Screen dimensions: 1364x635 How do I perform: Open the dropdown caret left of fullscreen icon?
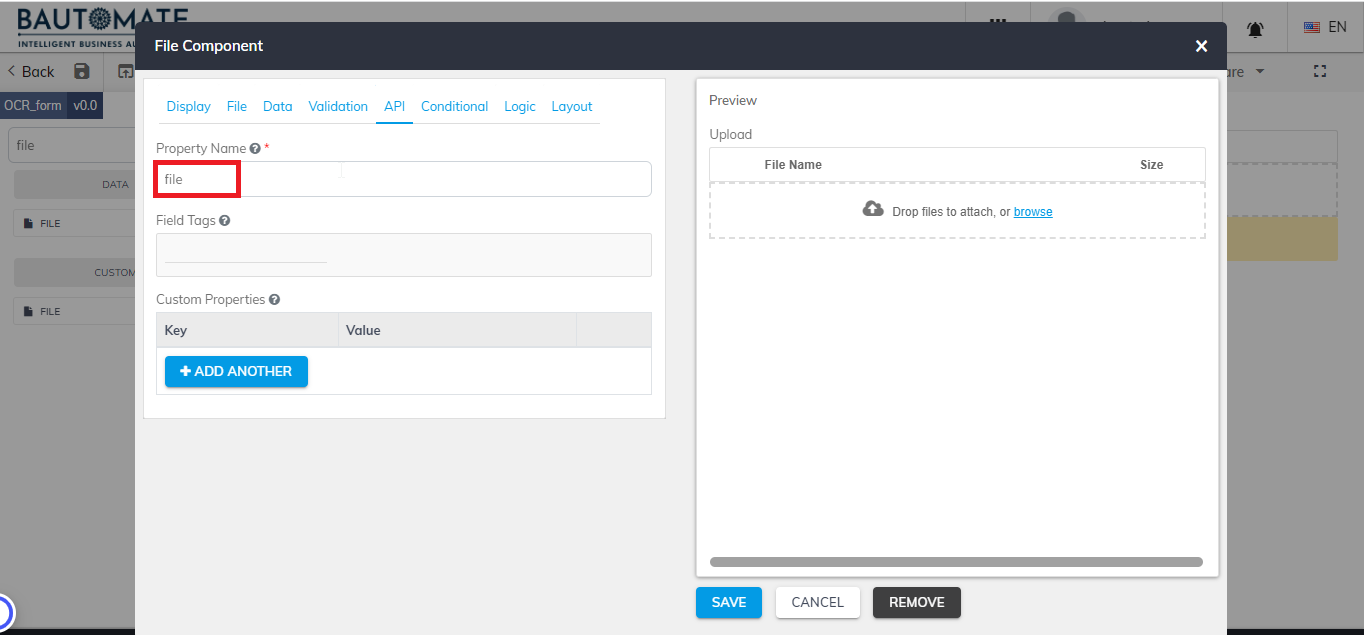pyautogui.click(x=1260, y=71)
